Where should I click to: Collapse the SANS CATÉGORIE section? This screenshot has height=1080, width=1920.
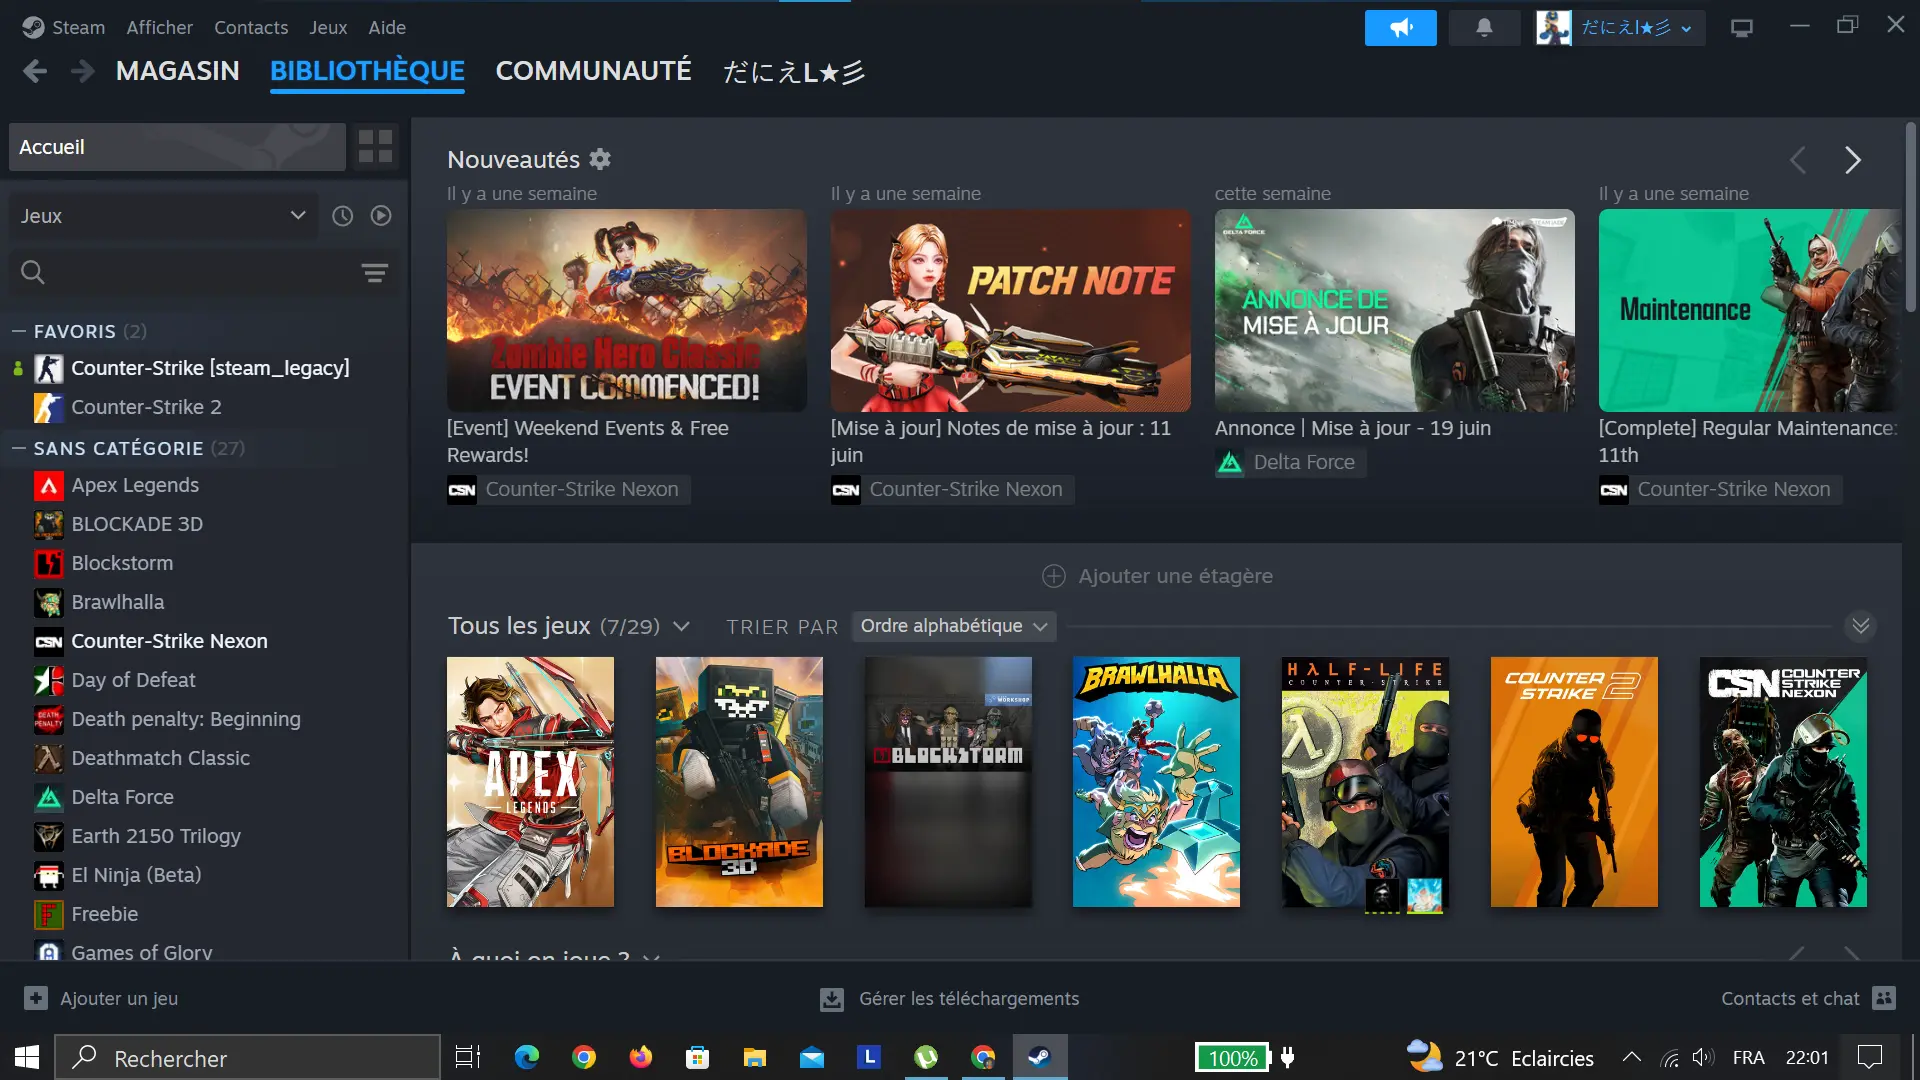coord(19,448)
